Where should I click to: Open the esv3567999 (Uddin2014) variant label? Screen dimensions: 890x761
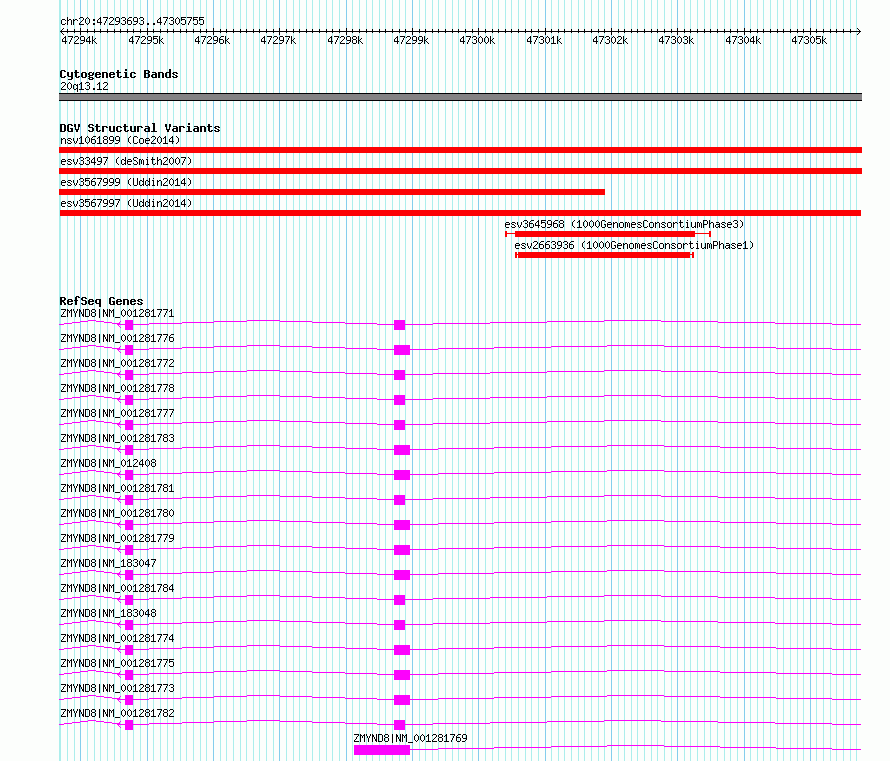point(126,182)
